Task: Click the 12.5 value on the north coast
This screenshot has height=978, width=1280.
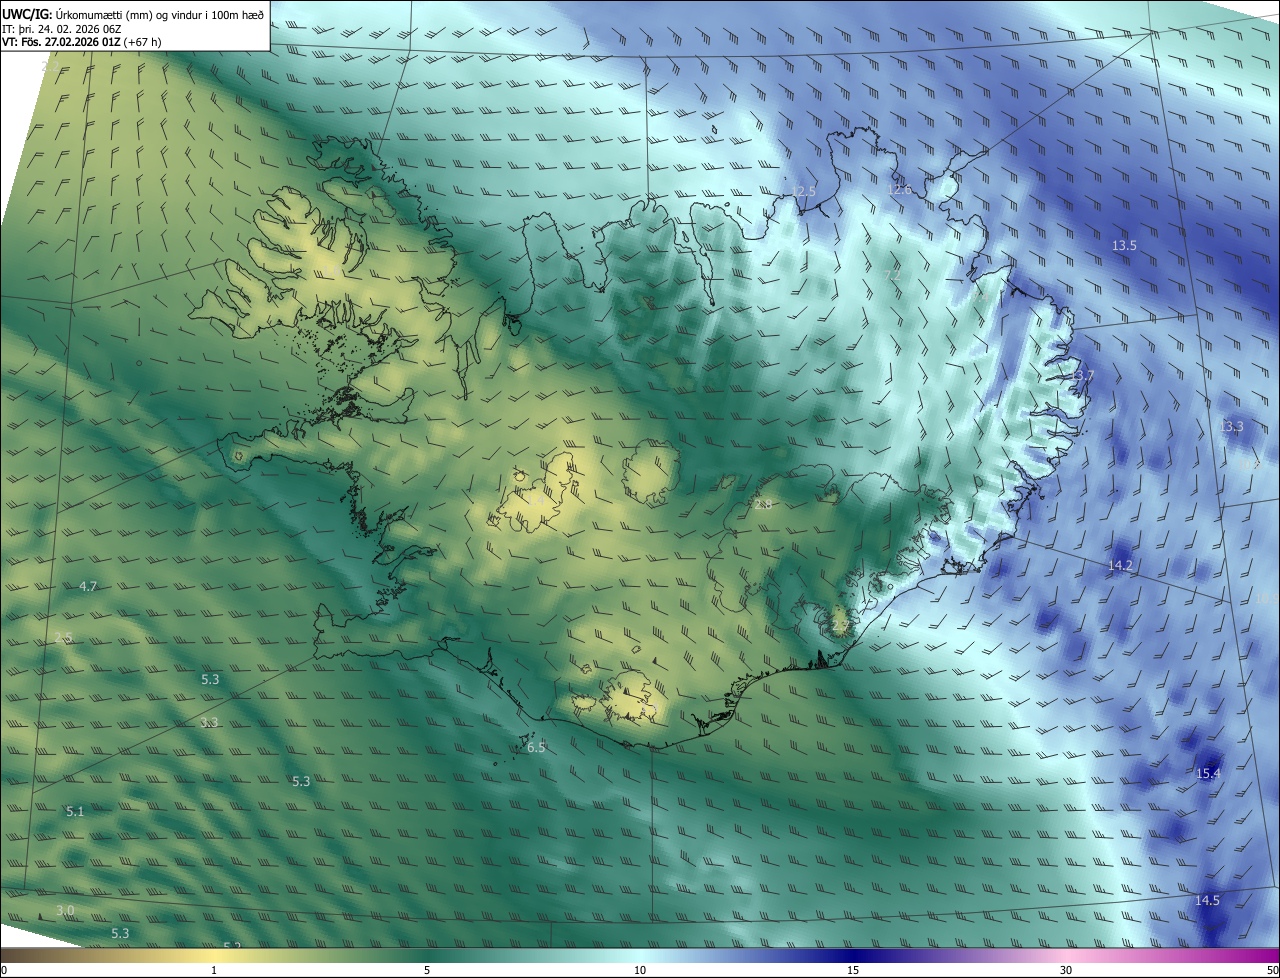Action: pyautogui.click(x=804, y=191)
